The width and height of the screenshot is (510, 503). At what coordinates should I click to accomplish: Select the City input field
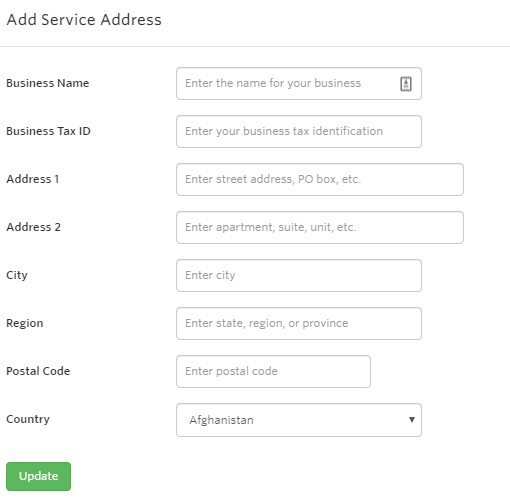click(x=299, y=275)
